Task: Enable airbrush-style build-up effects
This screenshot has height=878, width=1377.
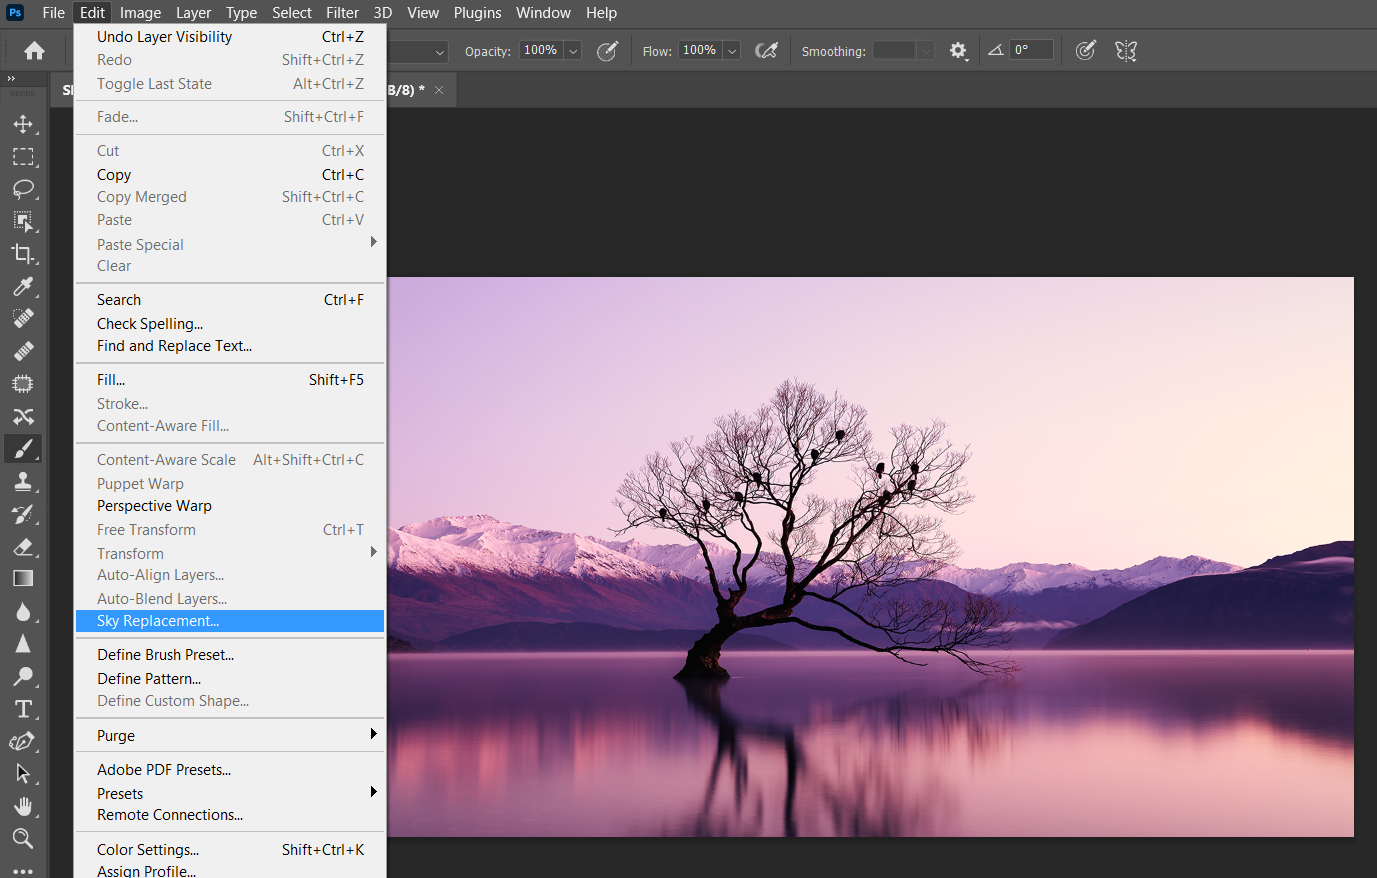Action: click(766, 51)
